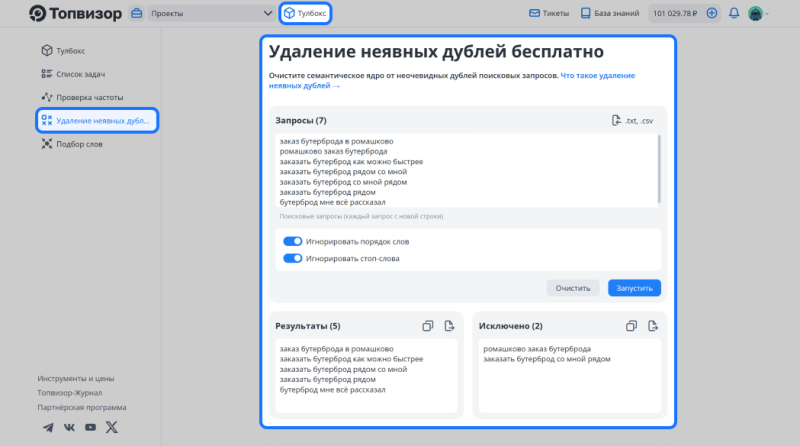Click the Исключено text box

(x=569, y=376)
